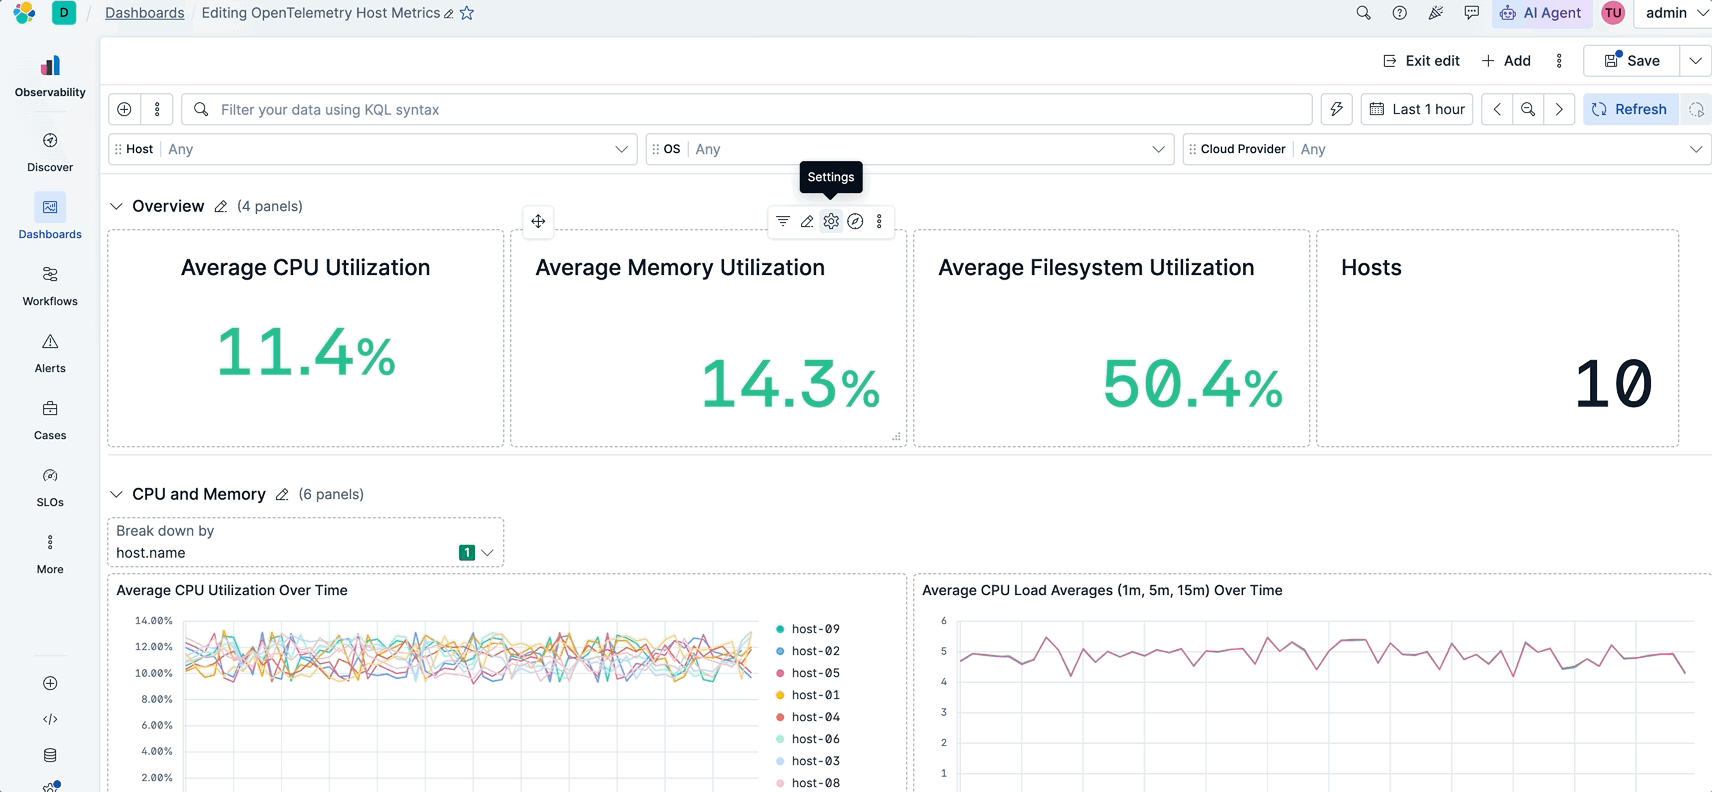
Task: Open the panel more actions dots
Action: [x=879, y=221]
